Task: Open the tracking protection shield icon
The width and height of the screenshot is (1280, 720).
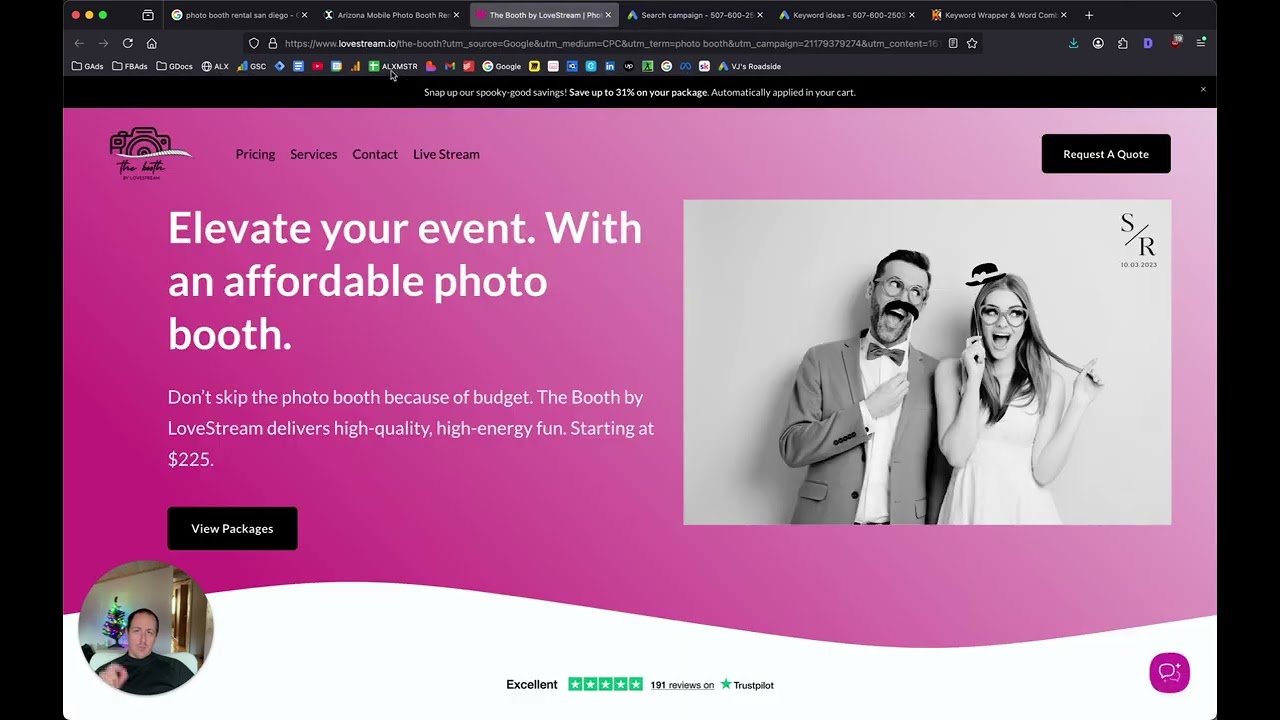Action: (254, 43)
